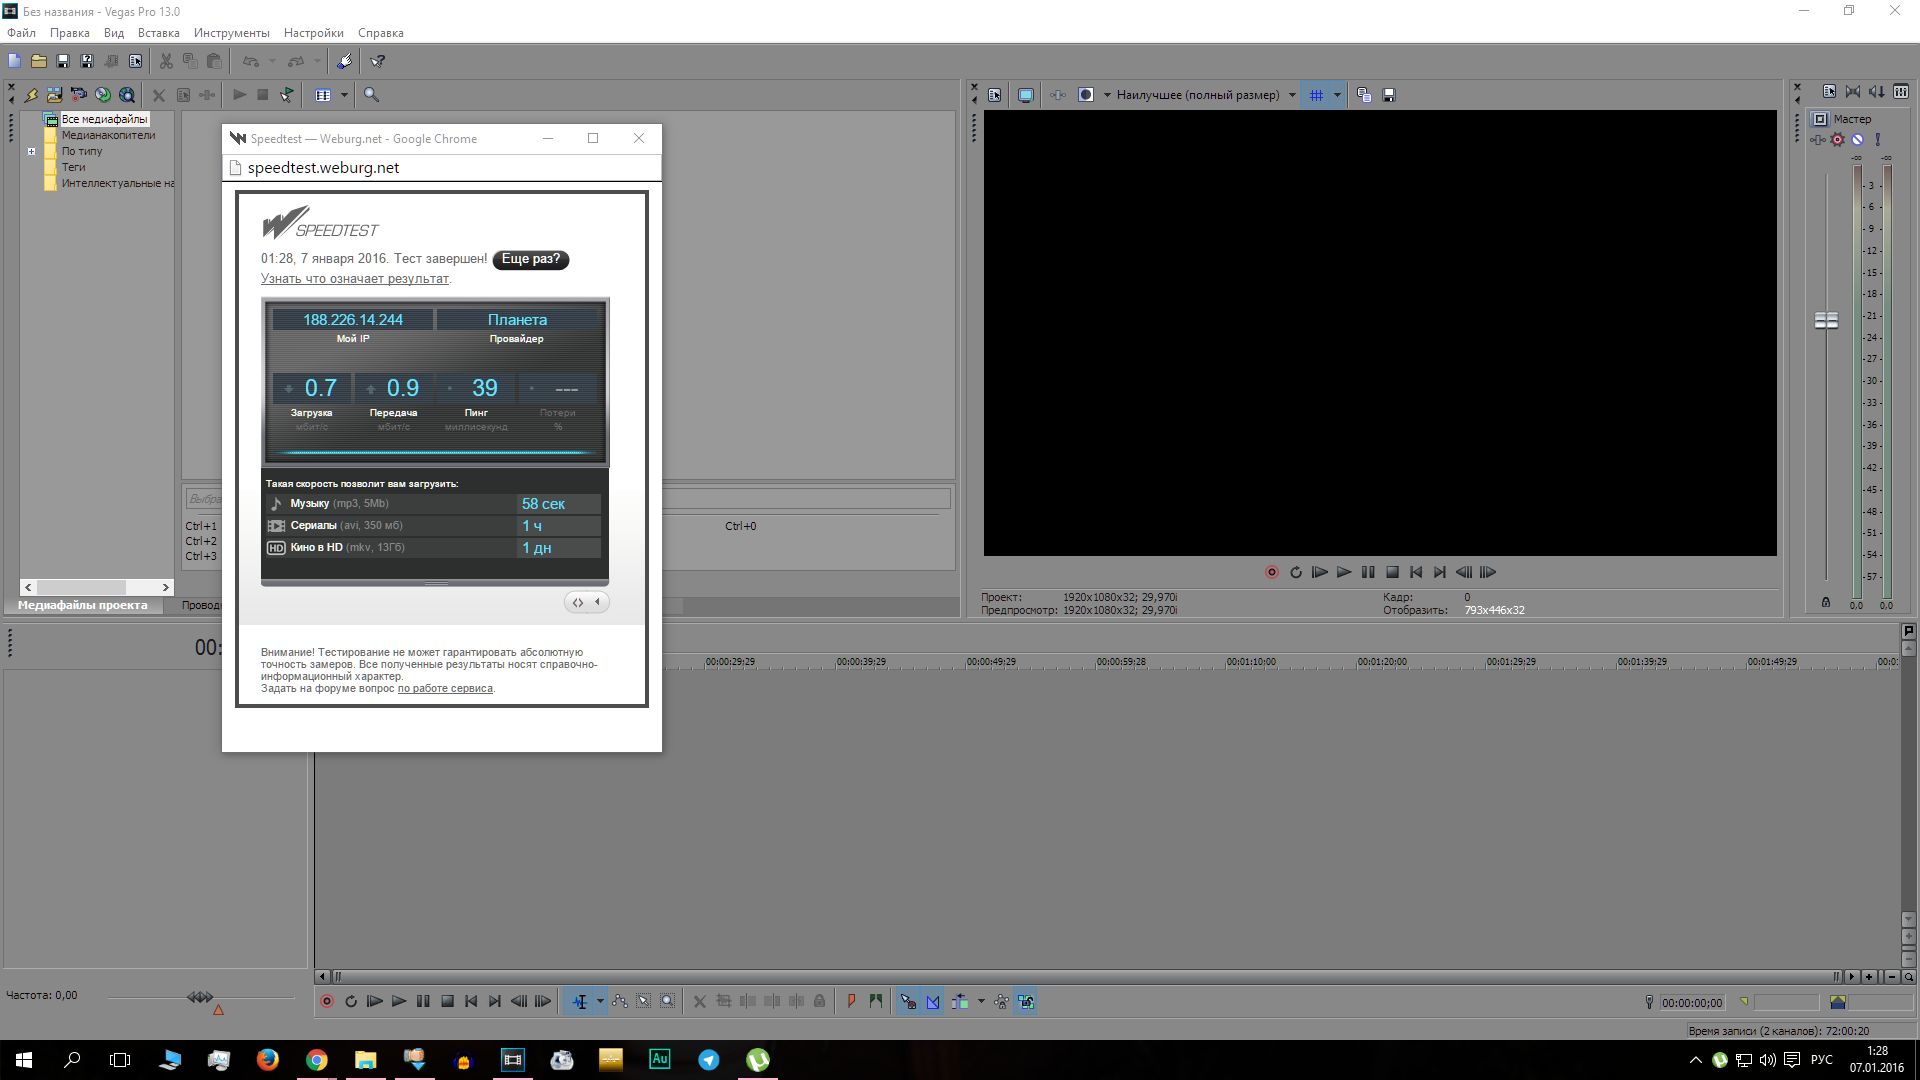The image size is (1920, 1080).
Task: Click the timecode field 00:00:00;00
Action: click(x=1692, y=1002)
